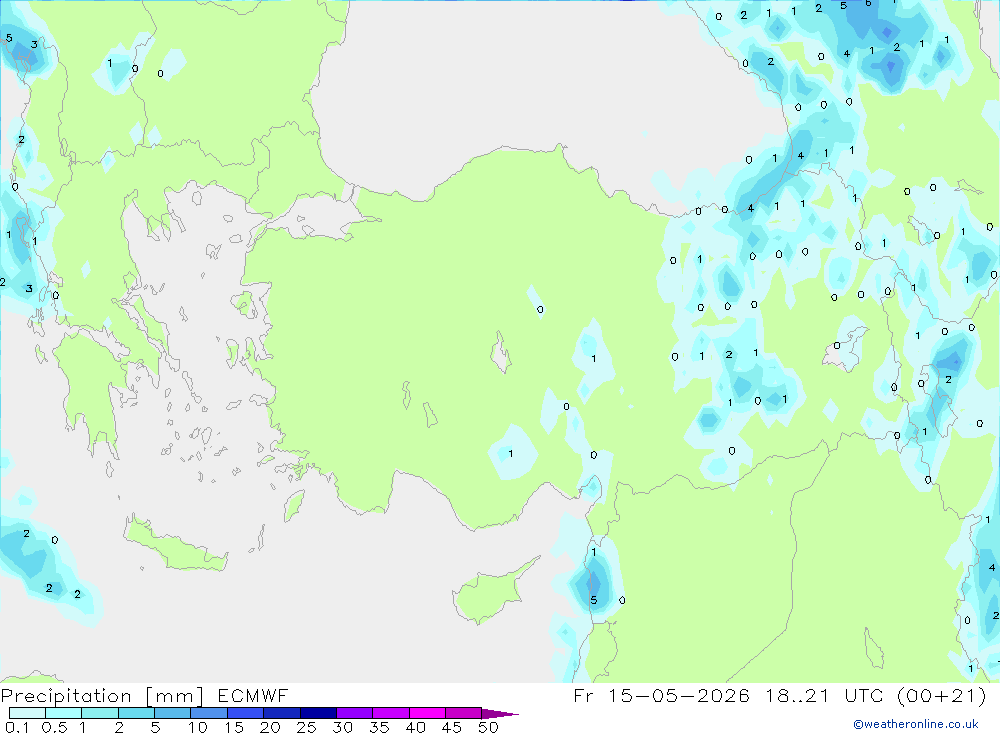Click the 'Precipitation [mm]' title text

(102, 695)
